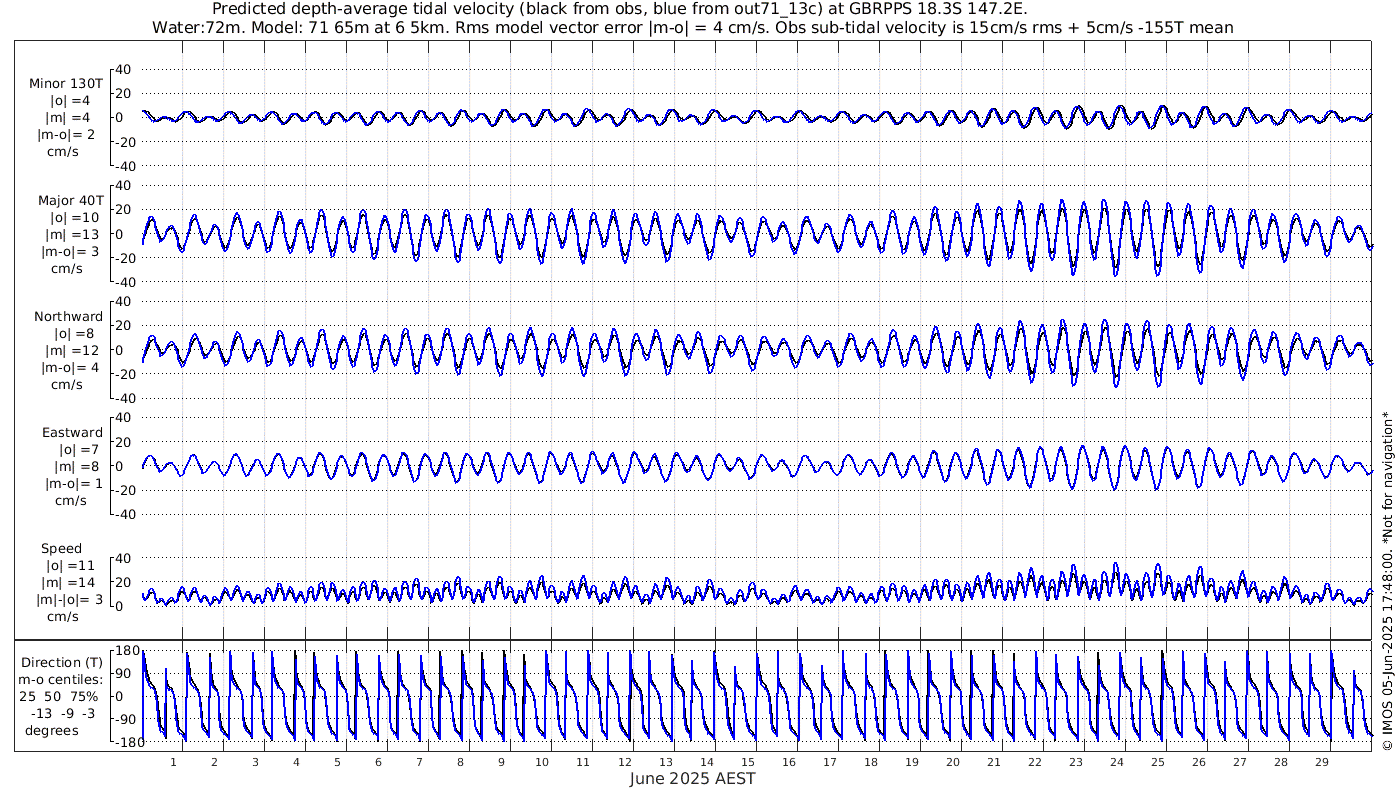Click day 29 tick on the time axis
This screenshot has height=800, width=1400.
click(1322, 762)
